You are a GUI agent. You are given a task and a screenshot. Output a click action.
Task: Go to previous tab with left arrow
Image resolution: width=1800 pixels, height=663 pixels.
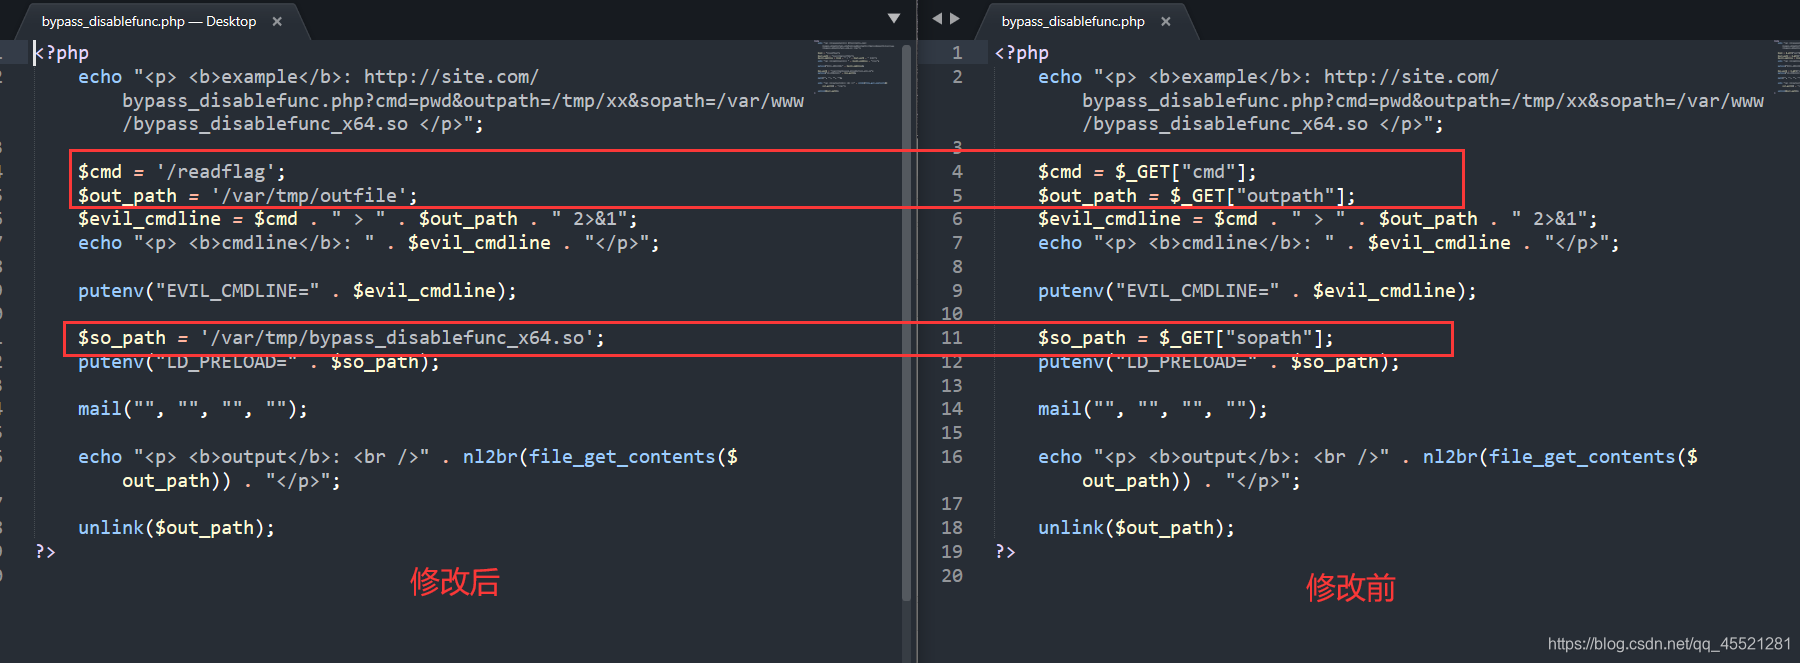[937, 18]
